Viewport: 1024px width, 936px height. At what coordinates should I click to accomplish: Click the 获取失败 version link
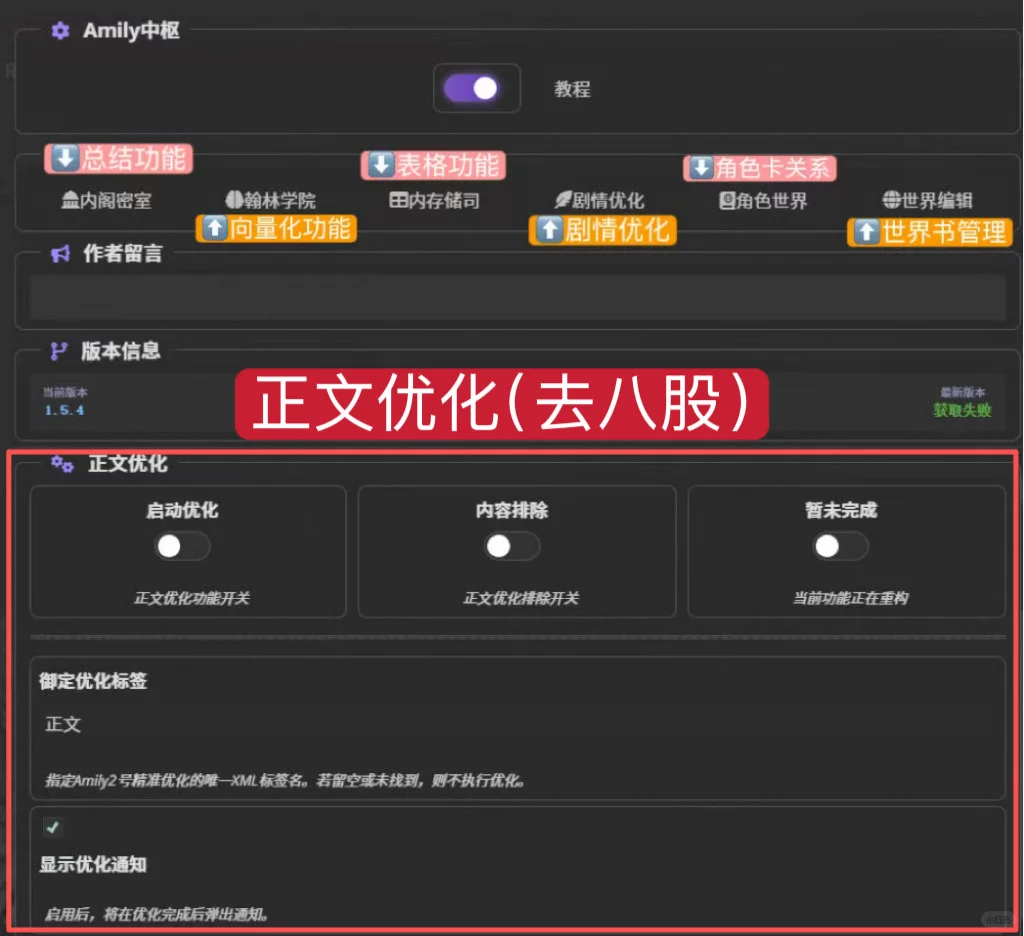(961, 410)
